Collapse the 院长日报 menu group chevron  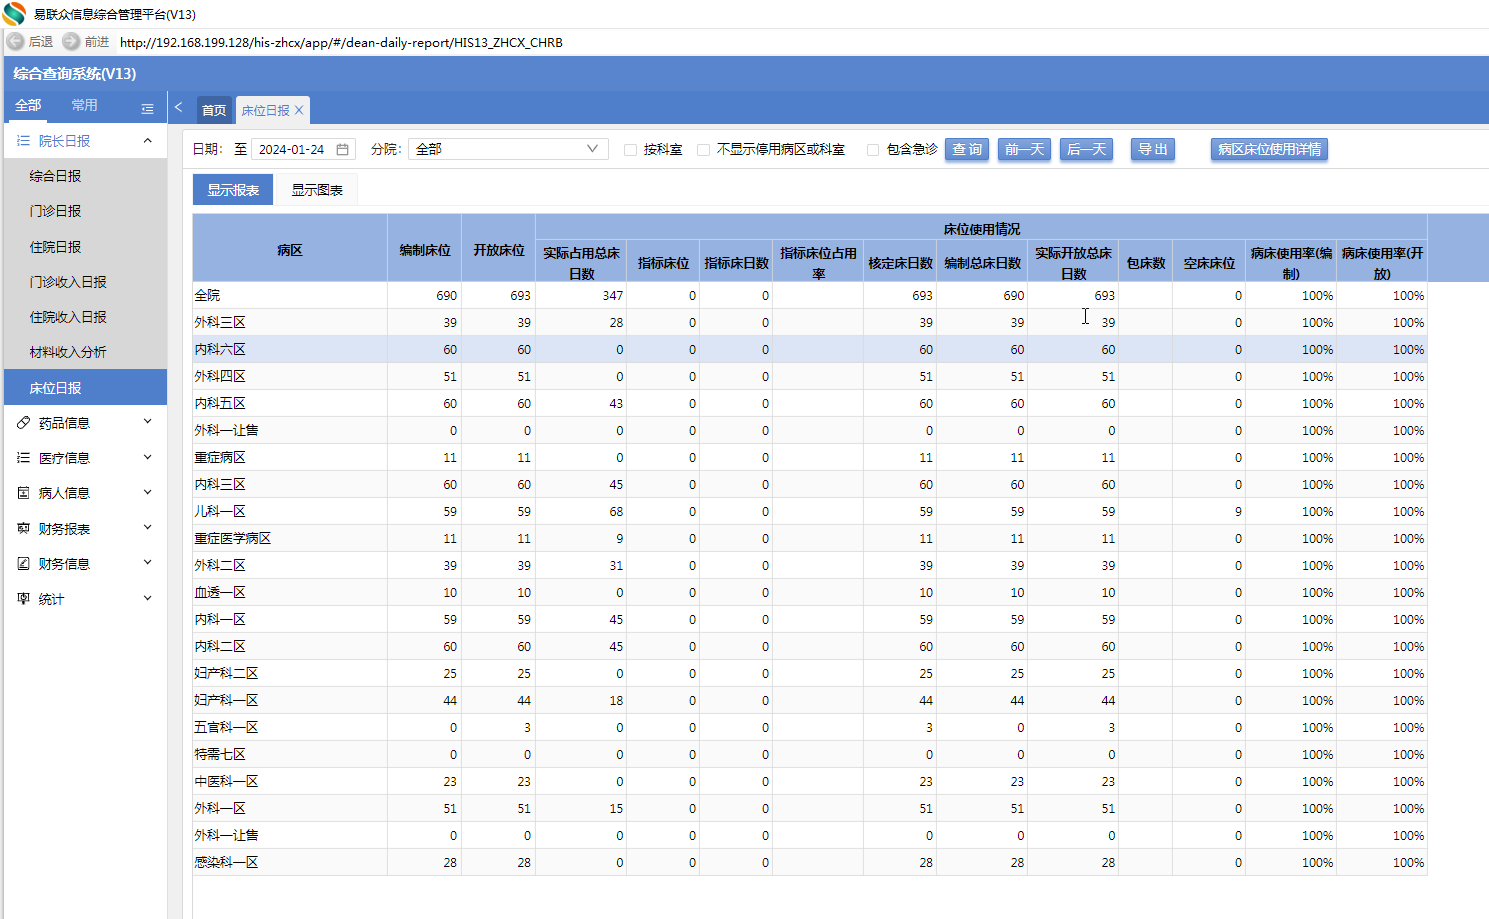148,141
